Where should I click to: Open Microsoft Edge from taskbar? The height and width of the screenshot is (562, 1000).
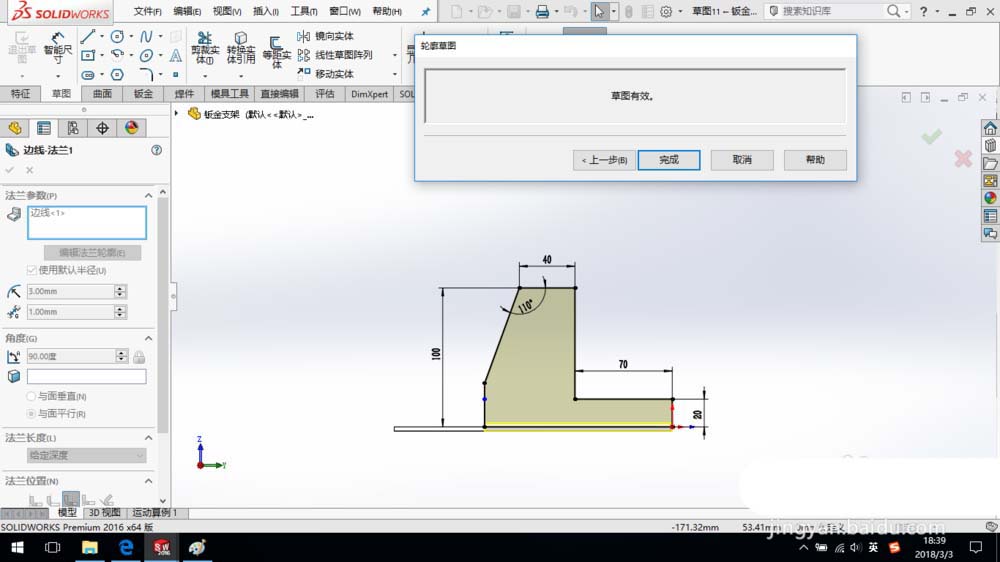[x=126, y=547]
